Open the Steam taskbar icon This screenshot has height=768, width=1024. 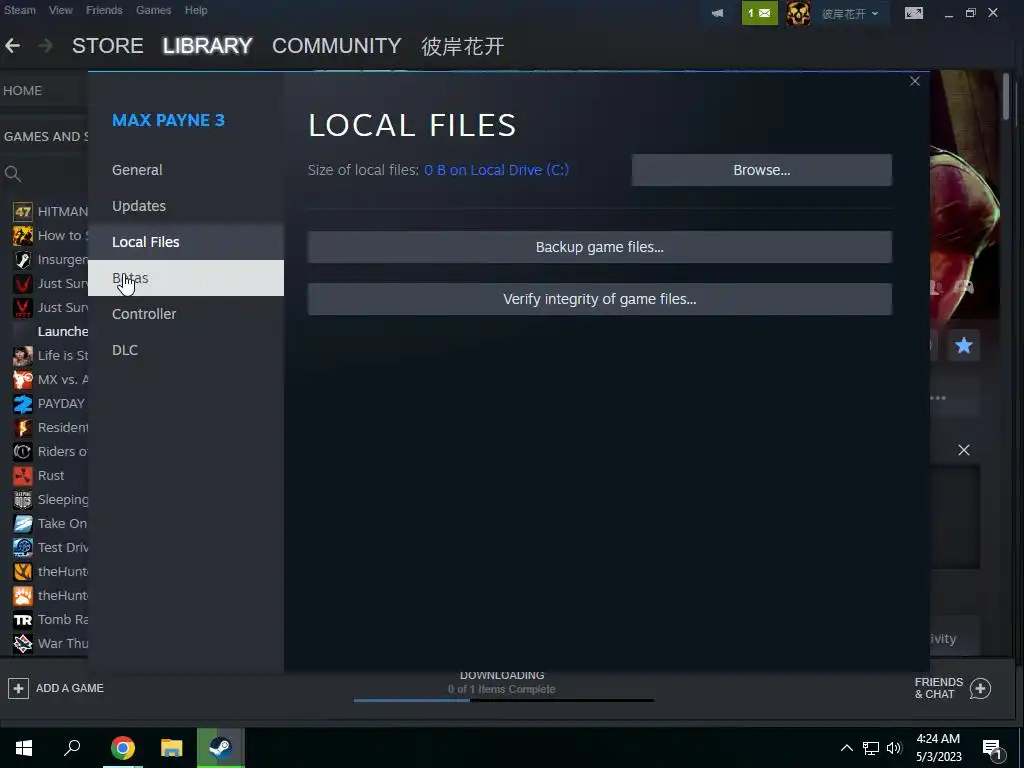tap(221, 748)
